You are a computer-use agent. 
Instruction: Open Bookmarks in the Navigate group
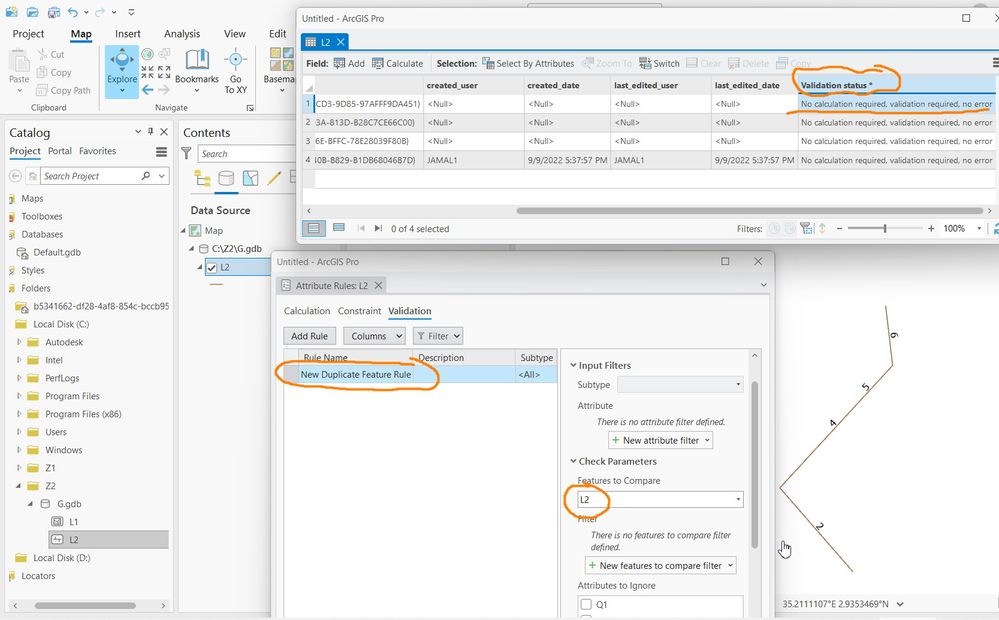click(196, 70)
